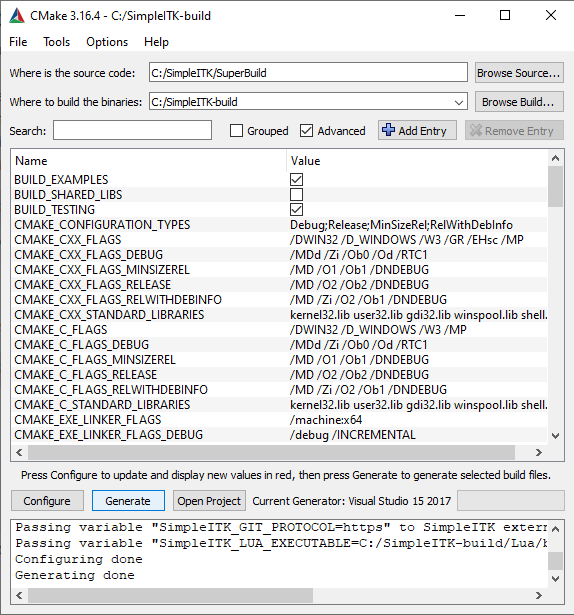Select CMAKE_C_FLAGS_MINSIZEREL entry
Screen dimensions: 574x615
click(x=95, y=360)
